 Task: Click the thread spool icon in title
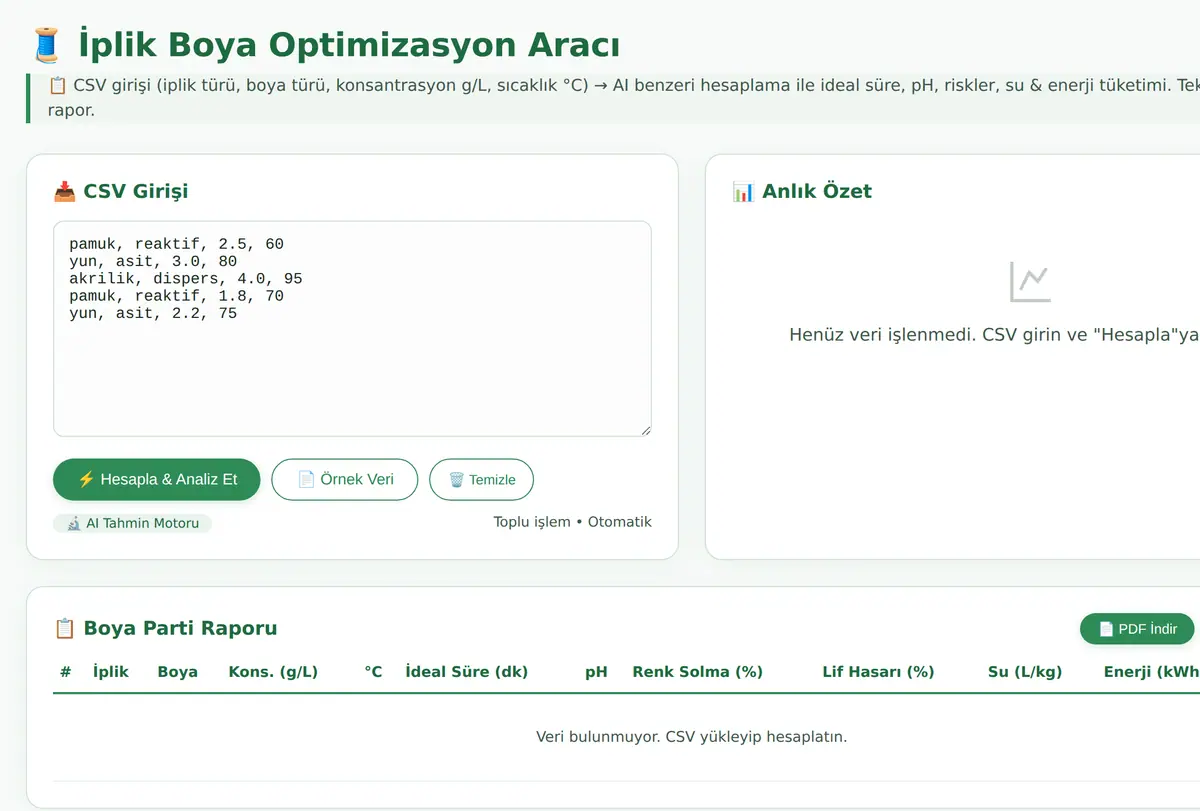(x=46, y=46)
